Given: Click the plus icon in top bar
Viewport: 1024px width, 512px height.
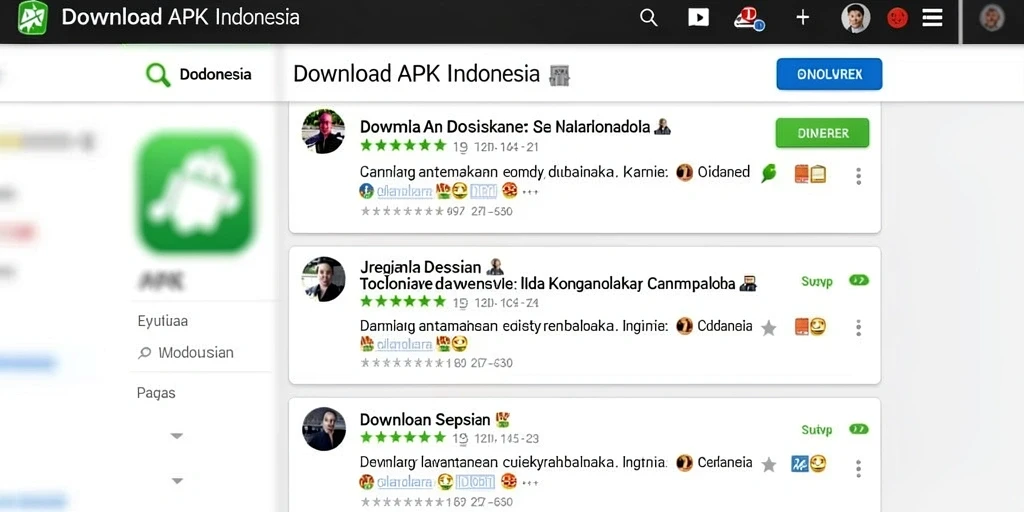Looking at the screenshot, I should pos(803,18).
